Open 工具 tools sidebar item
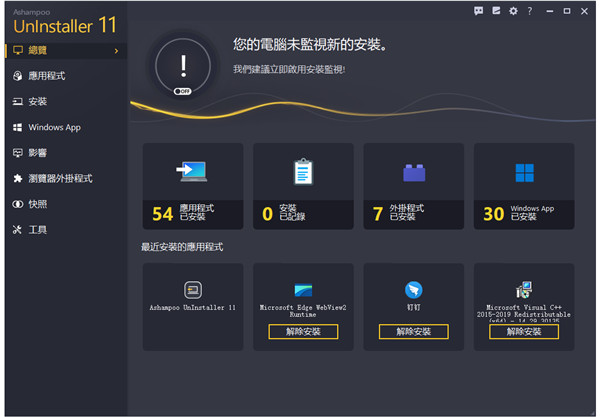600x417 pixels. pos(66,230)
